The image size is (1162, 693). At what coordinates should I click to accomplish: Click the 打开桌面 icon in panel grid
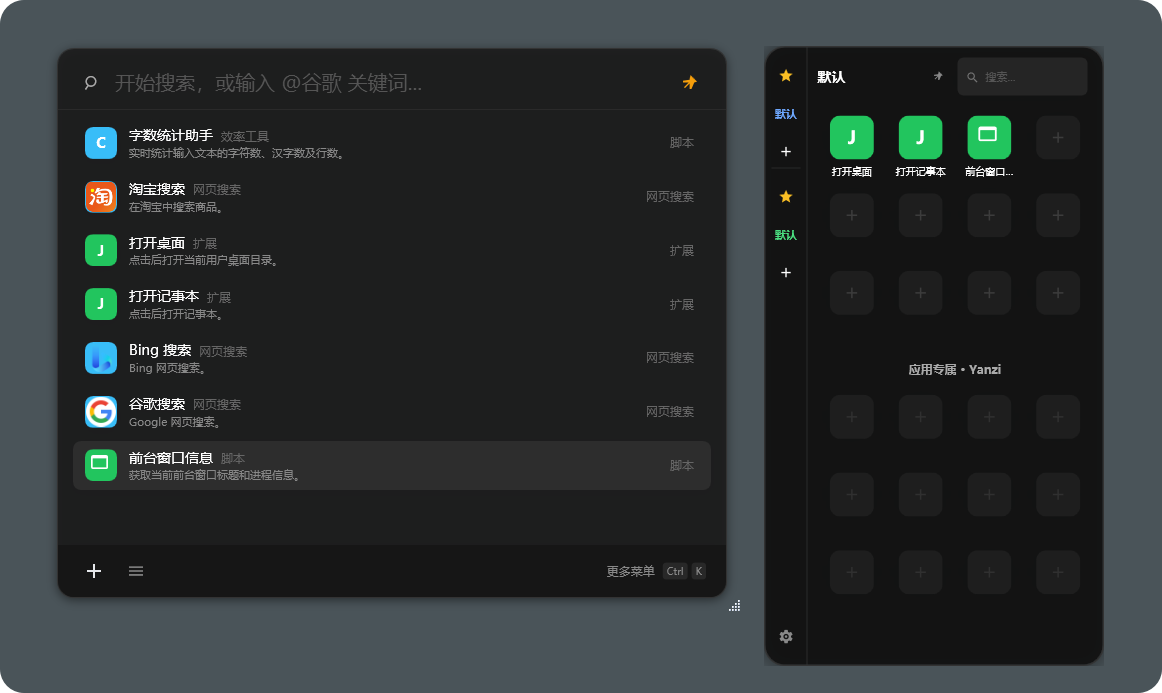pos(851,137)
